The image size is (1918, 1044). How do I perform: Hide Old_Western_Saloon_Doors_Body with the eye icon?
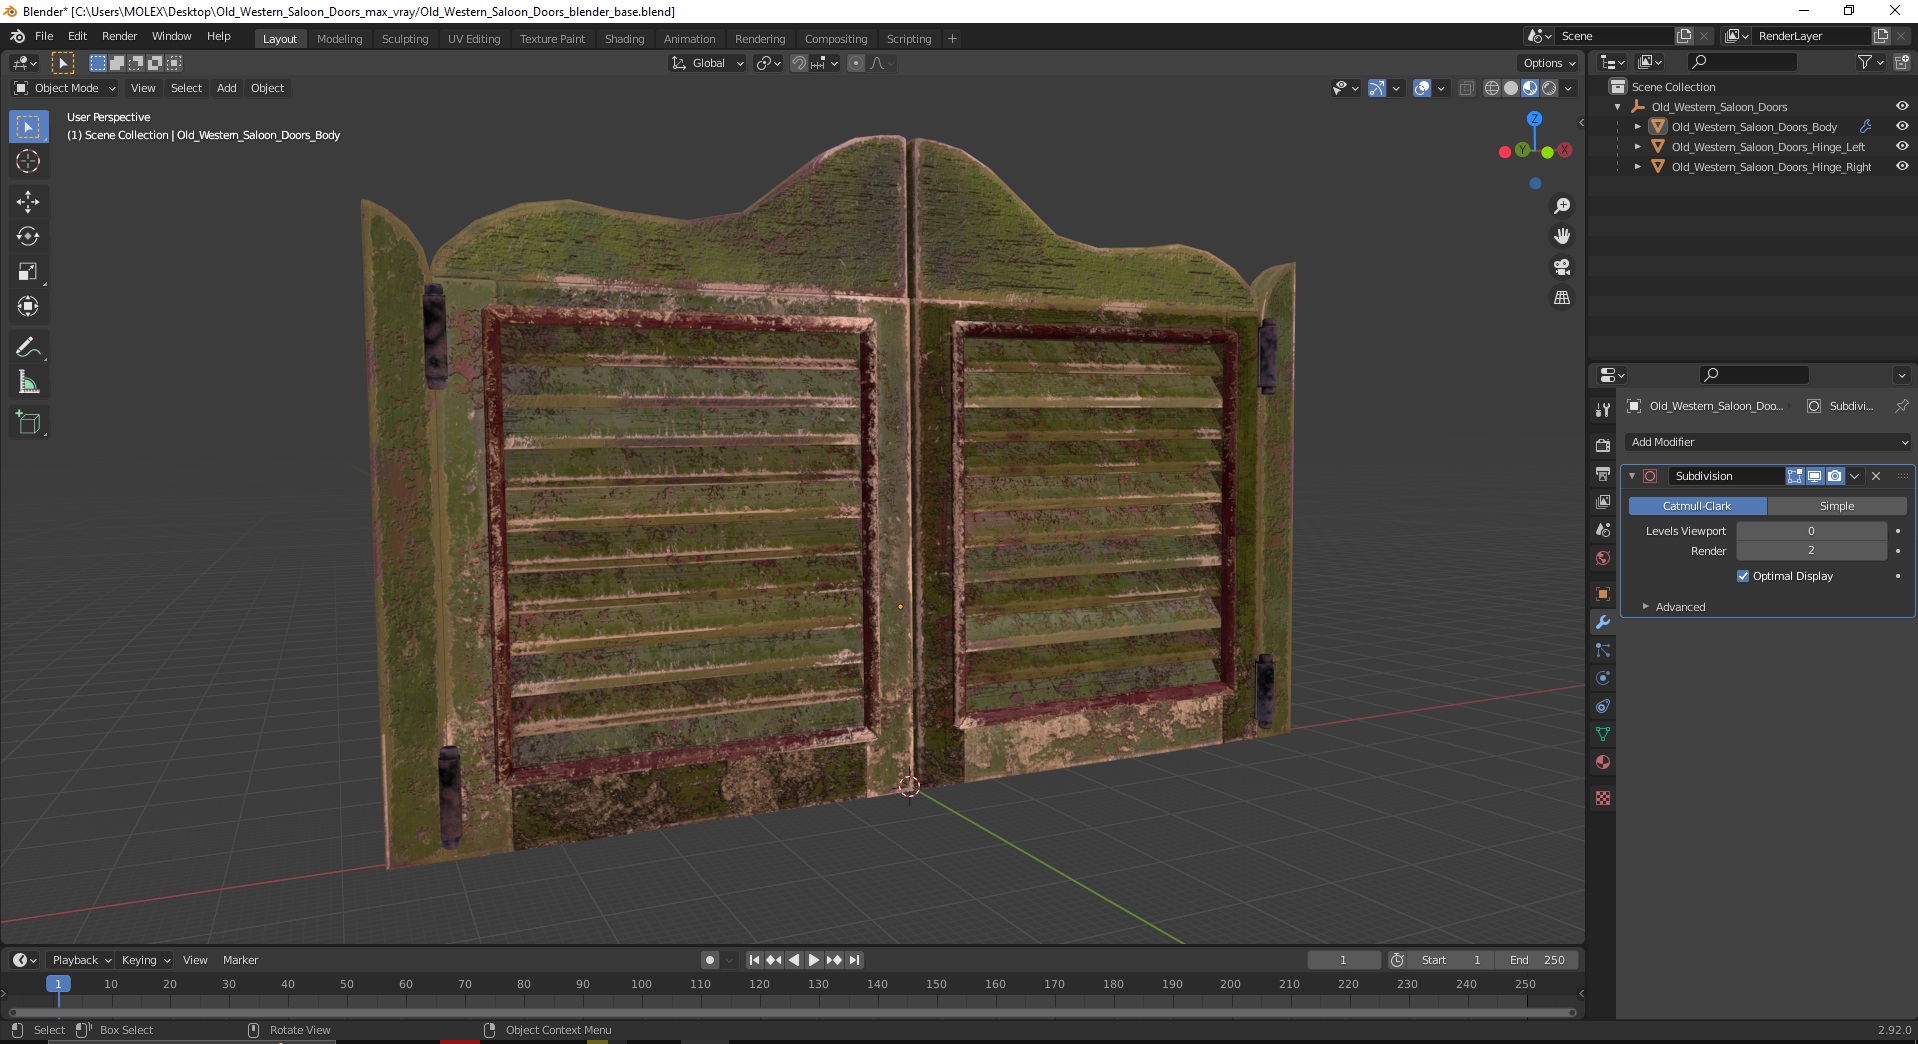click(x=1902, y=126)
